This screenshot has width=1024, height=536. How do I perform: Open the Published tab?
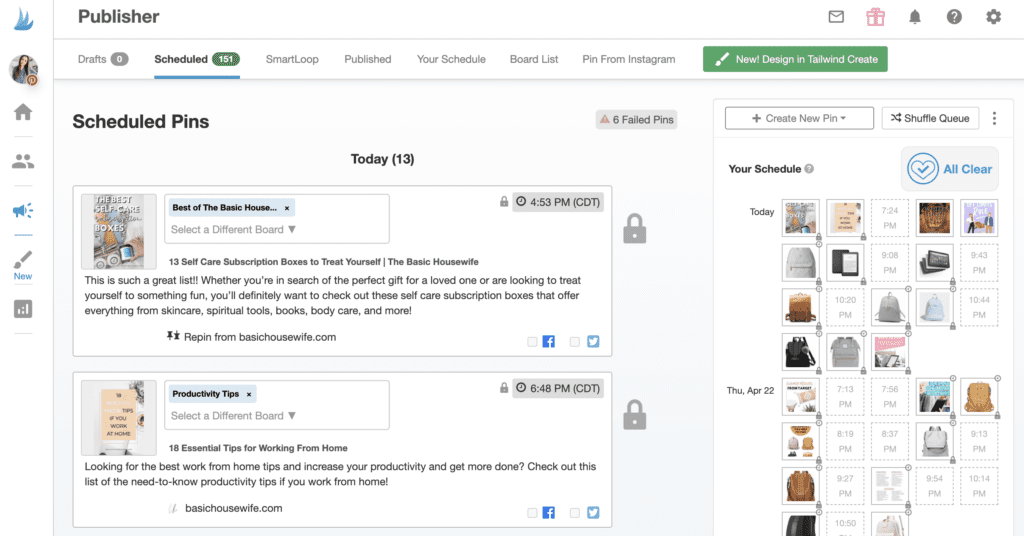pyautogui.click(x=368, y=59)
